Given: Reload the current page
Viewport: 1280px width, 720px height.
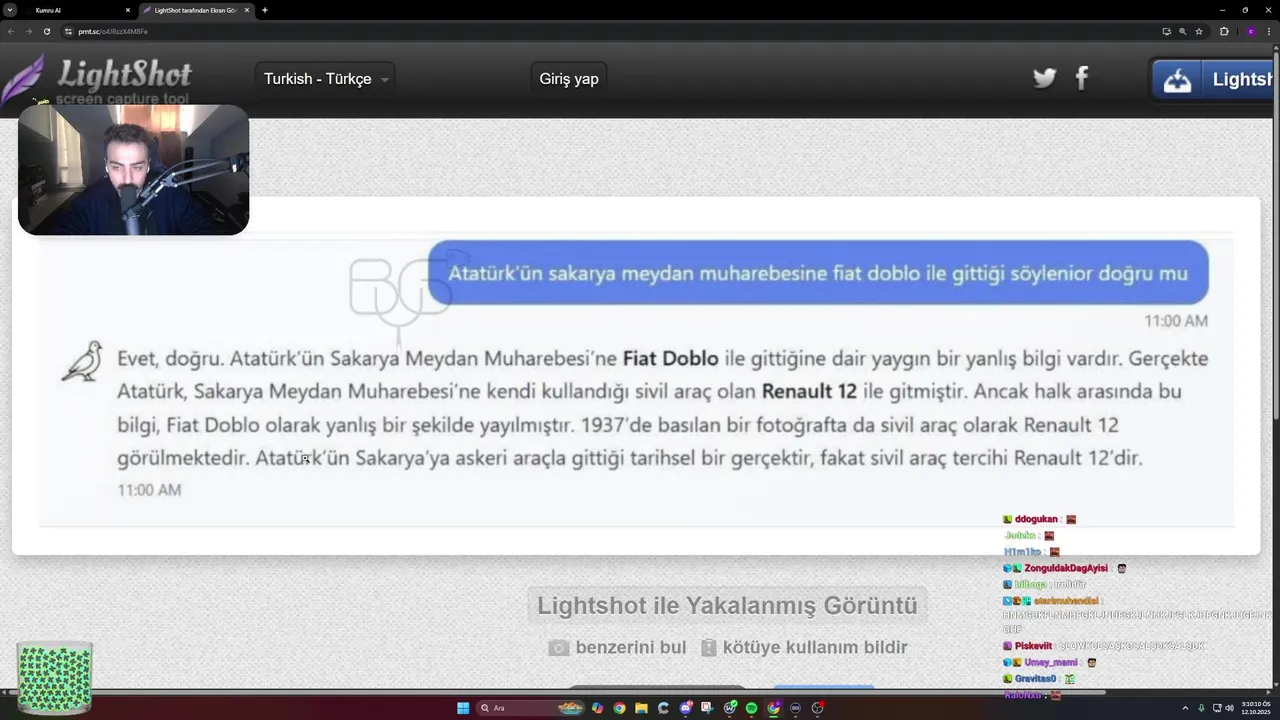Looking at the screenshot, I should point(46,31).
